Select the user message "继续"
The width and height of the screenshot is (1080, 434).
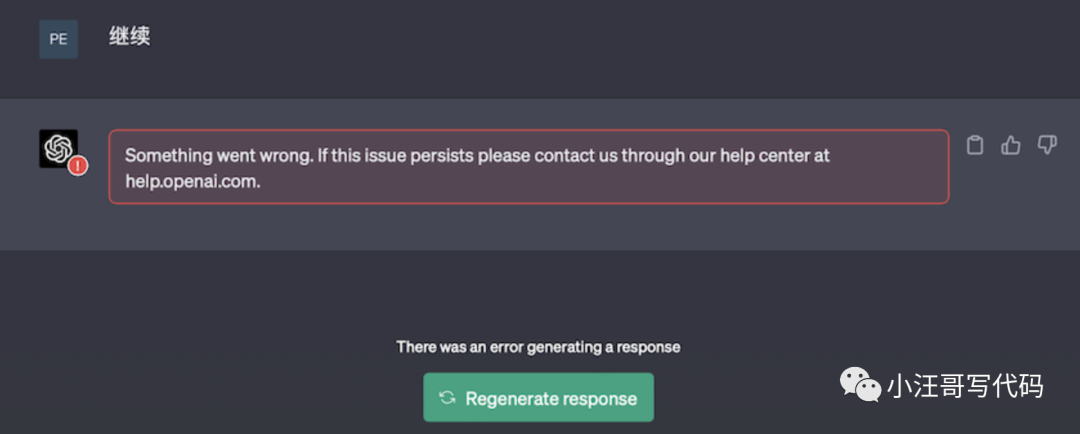(x=130, y=38)
